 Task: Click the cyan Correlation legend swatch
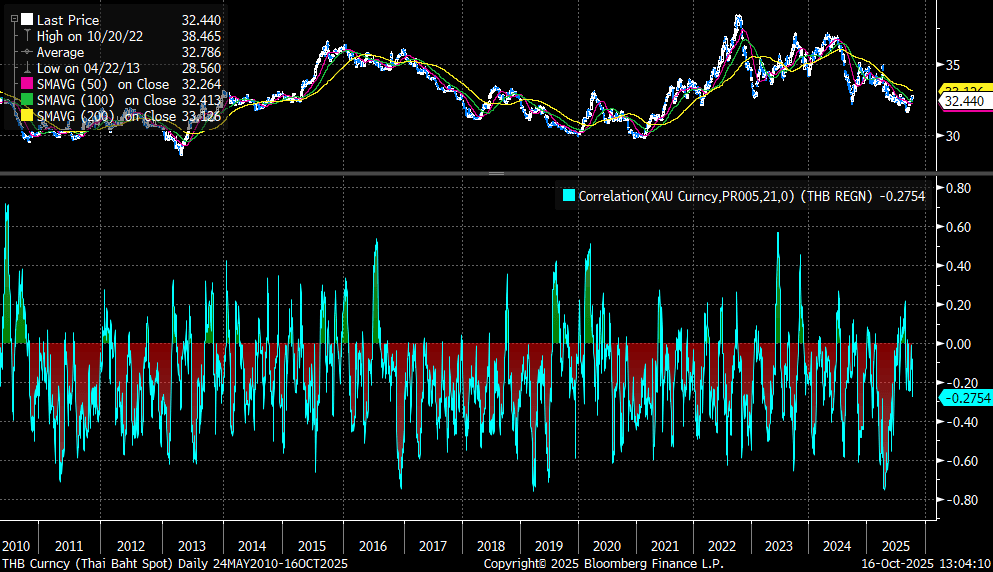click(x=569, y=196)
